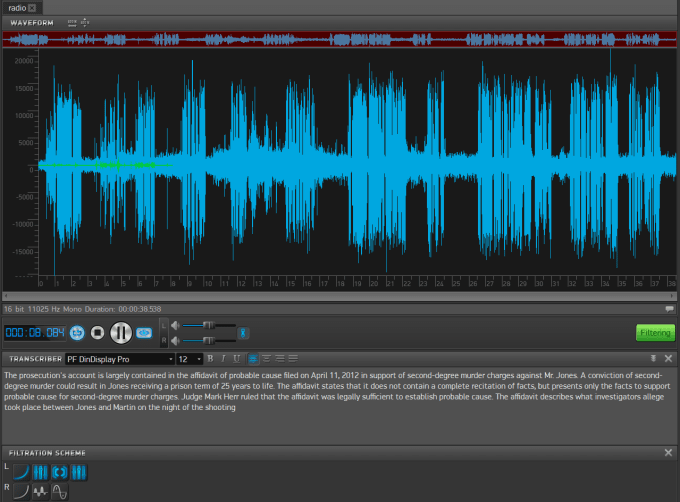This screenshot has width=680, height=502.
Task: Click the pin icon on Transcriber panel
Action: (x=653, y=359)
